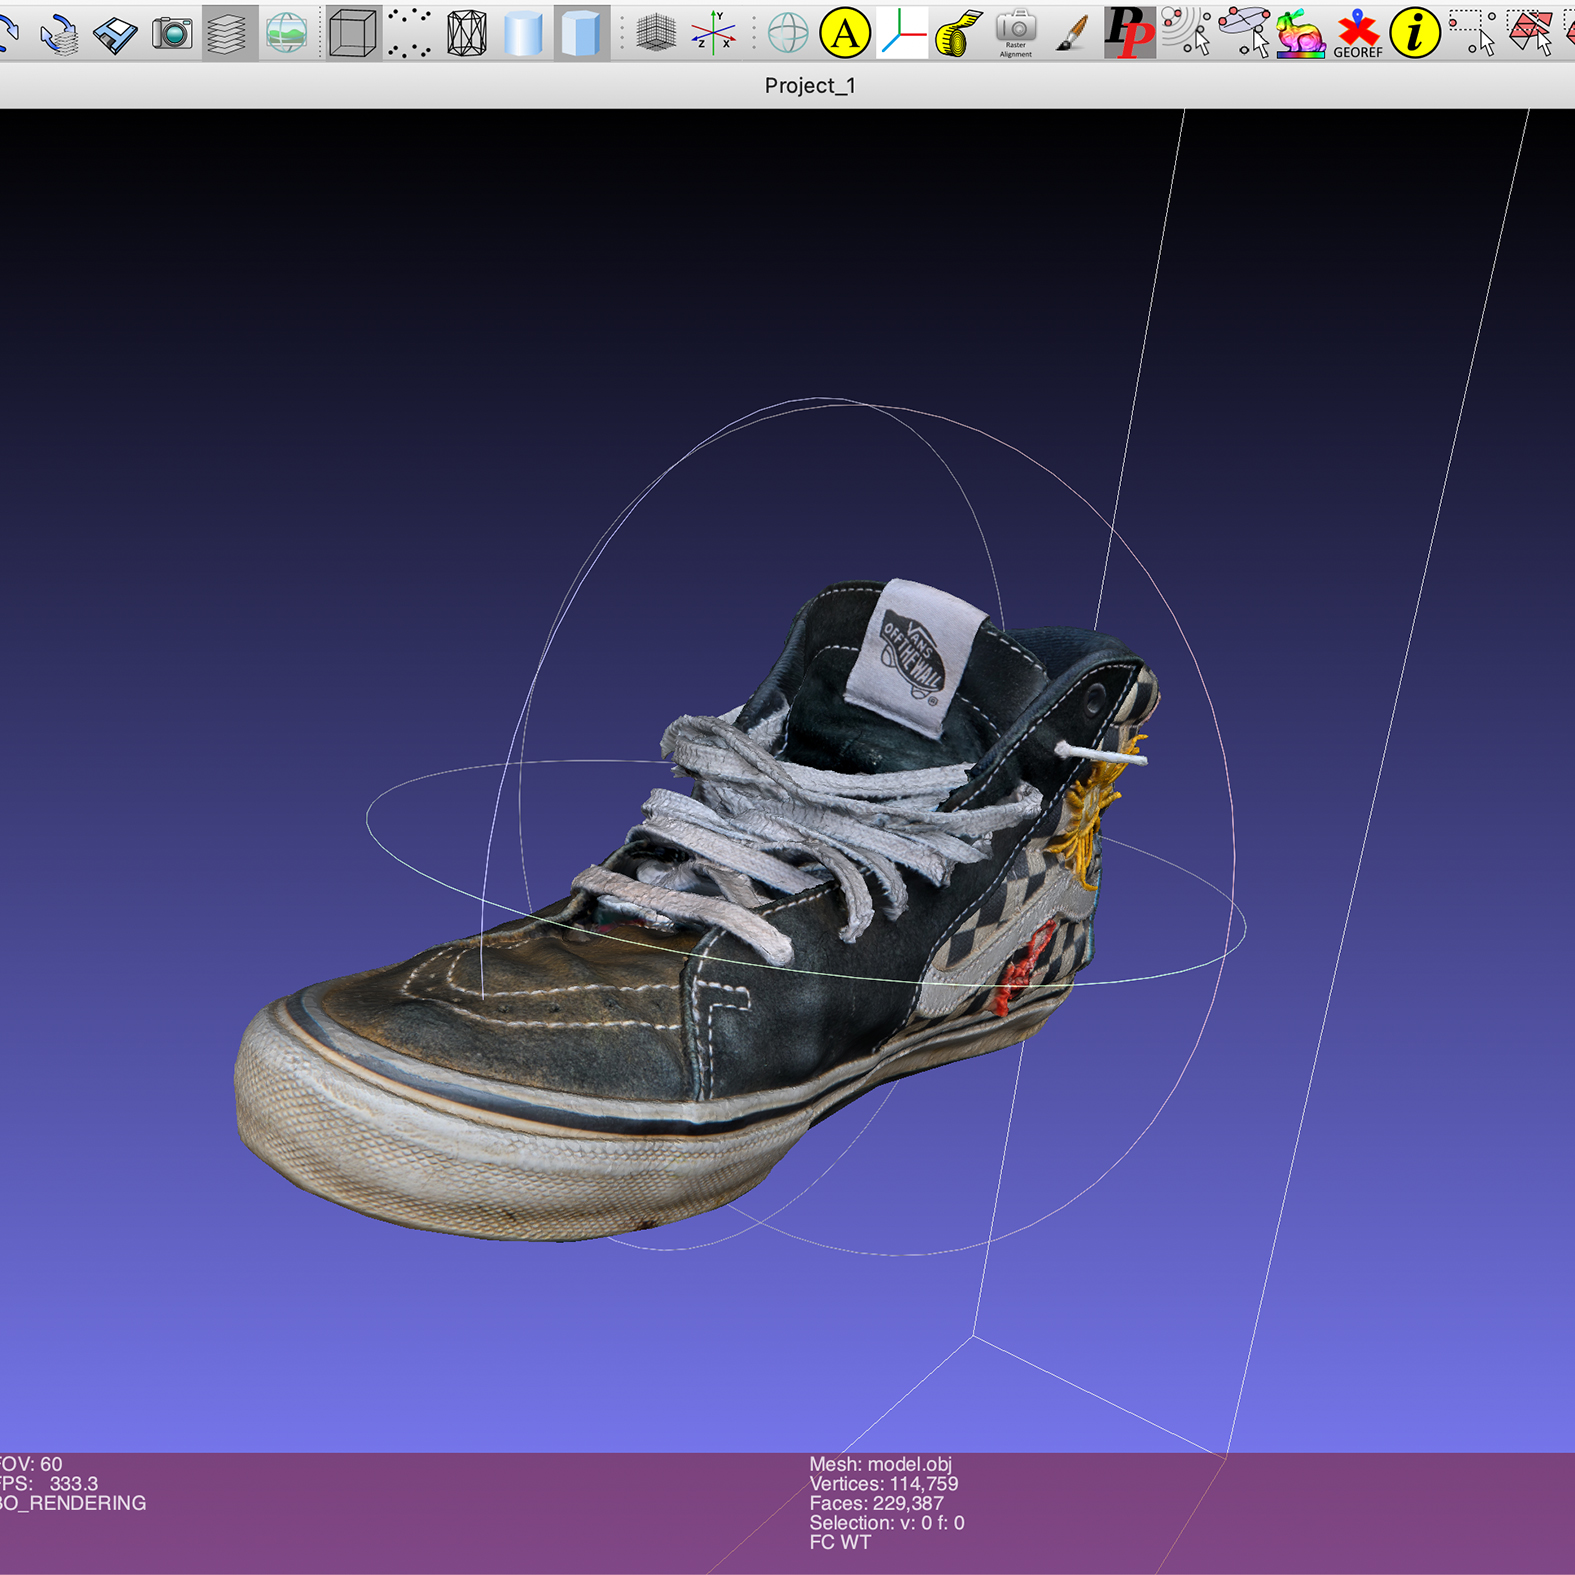Select the red triangles face selection tool
1575x1575 pixels.
[x=1528, y=33]
